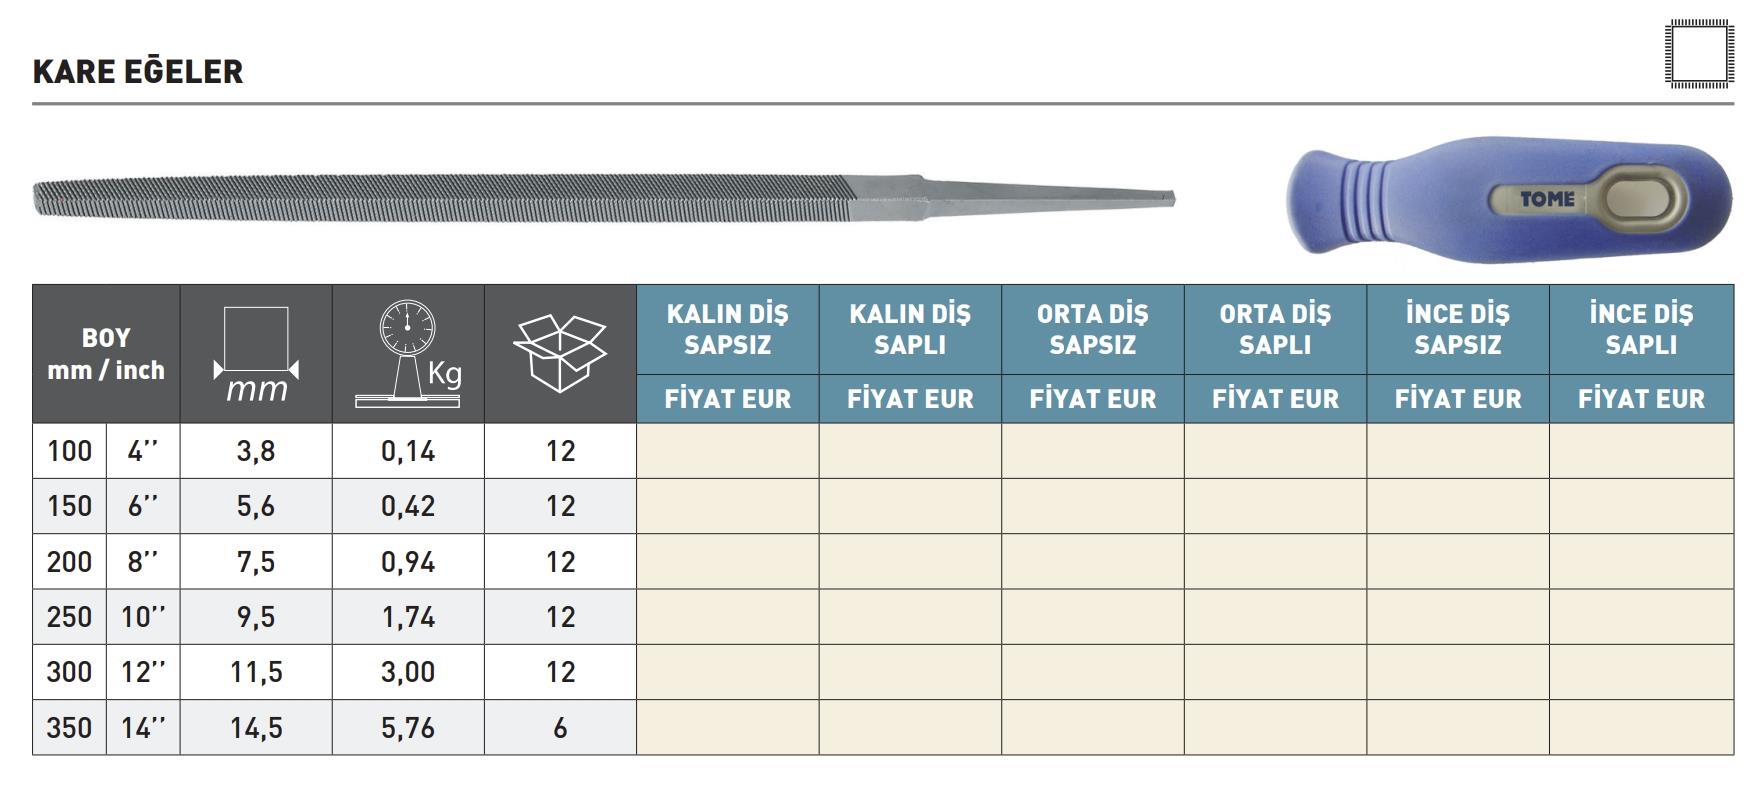Click the open box package icon
This screenshot has height=801, width=1763.
coord(560,352)
